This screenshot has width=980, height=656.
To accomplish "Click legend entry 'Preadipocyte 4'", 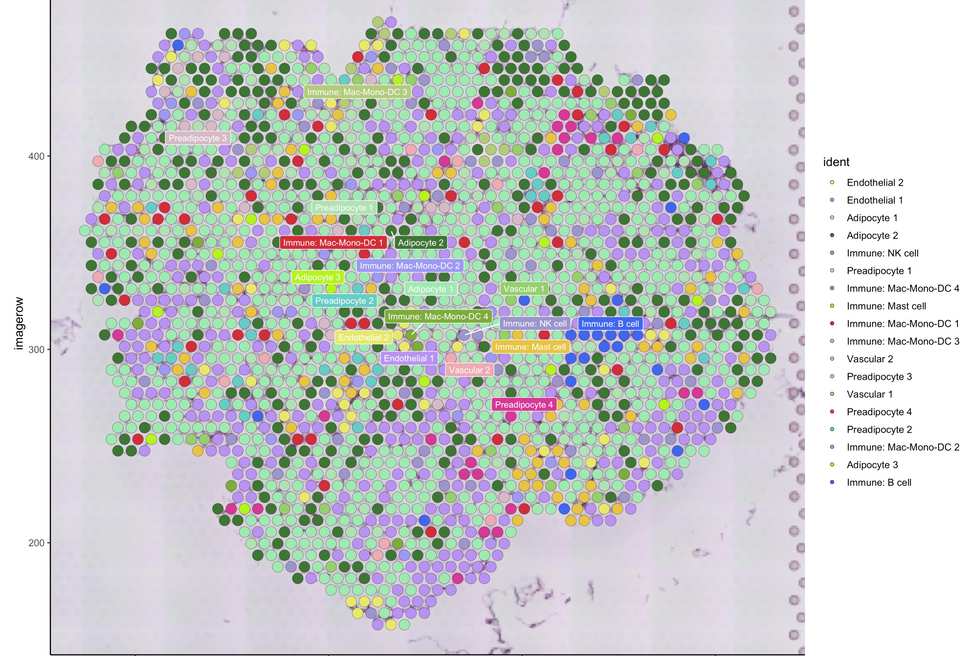I will [879, 412].
